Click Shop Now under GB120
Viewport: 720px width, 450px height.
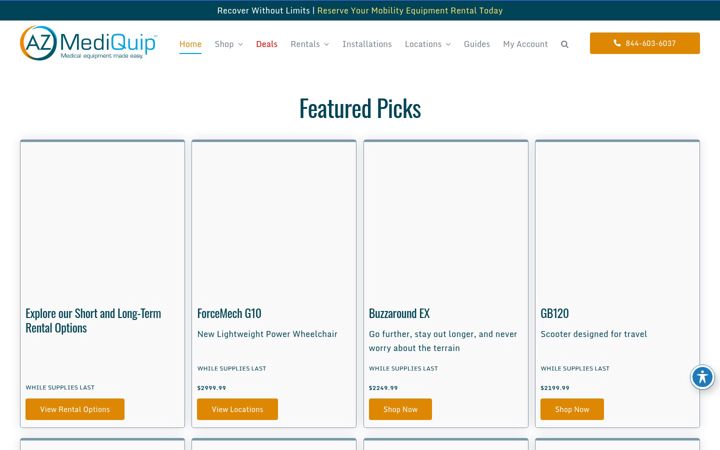click(572, 409)
